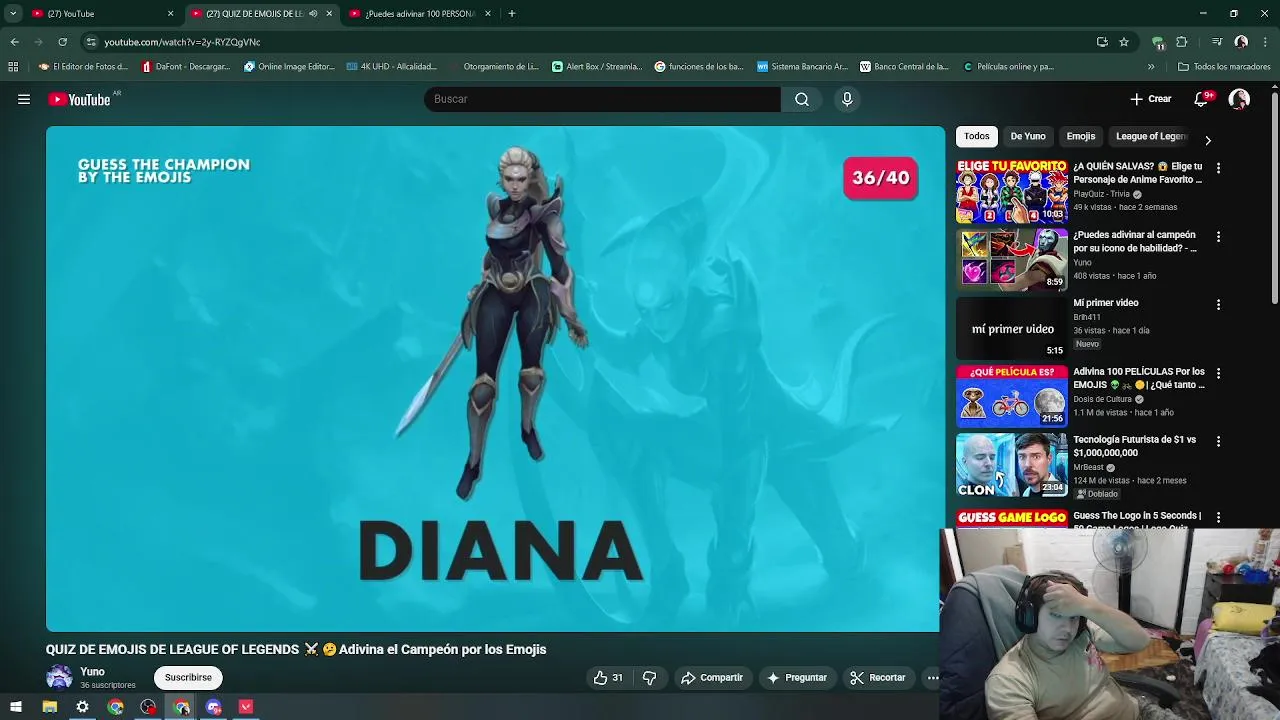Viewport: 1280px width, 720px height.
Task: Click the video player to pause
Action: pyautogui.click(x=494, y=378)
